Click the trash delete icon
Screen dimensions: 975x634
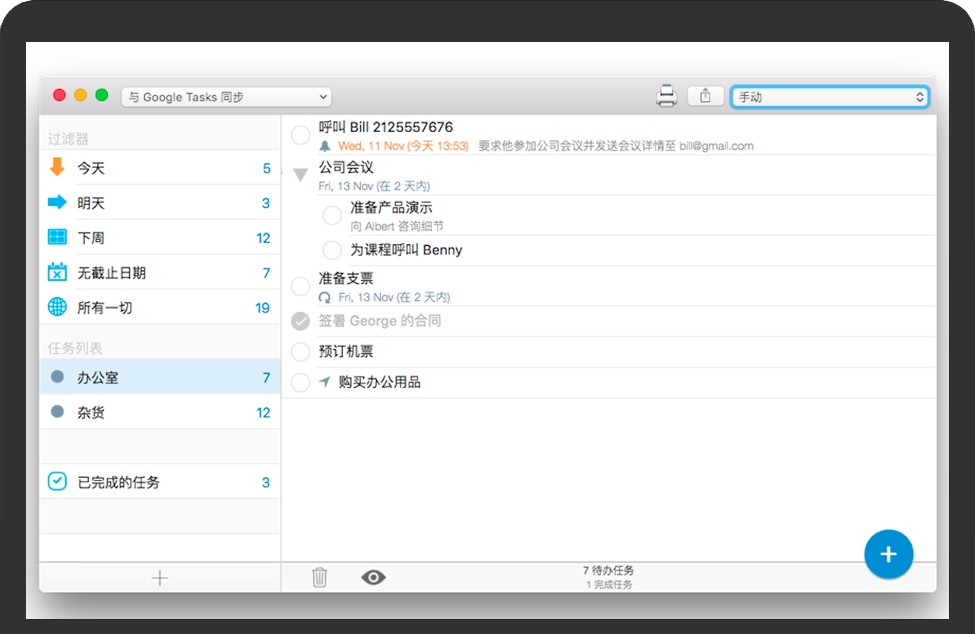tap(319, 577)
